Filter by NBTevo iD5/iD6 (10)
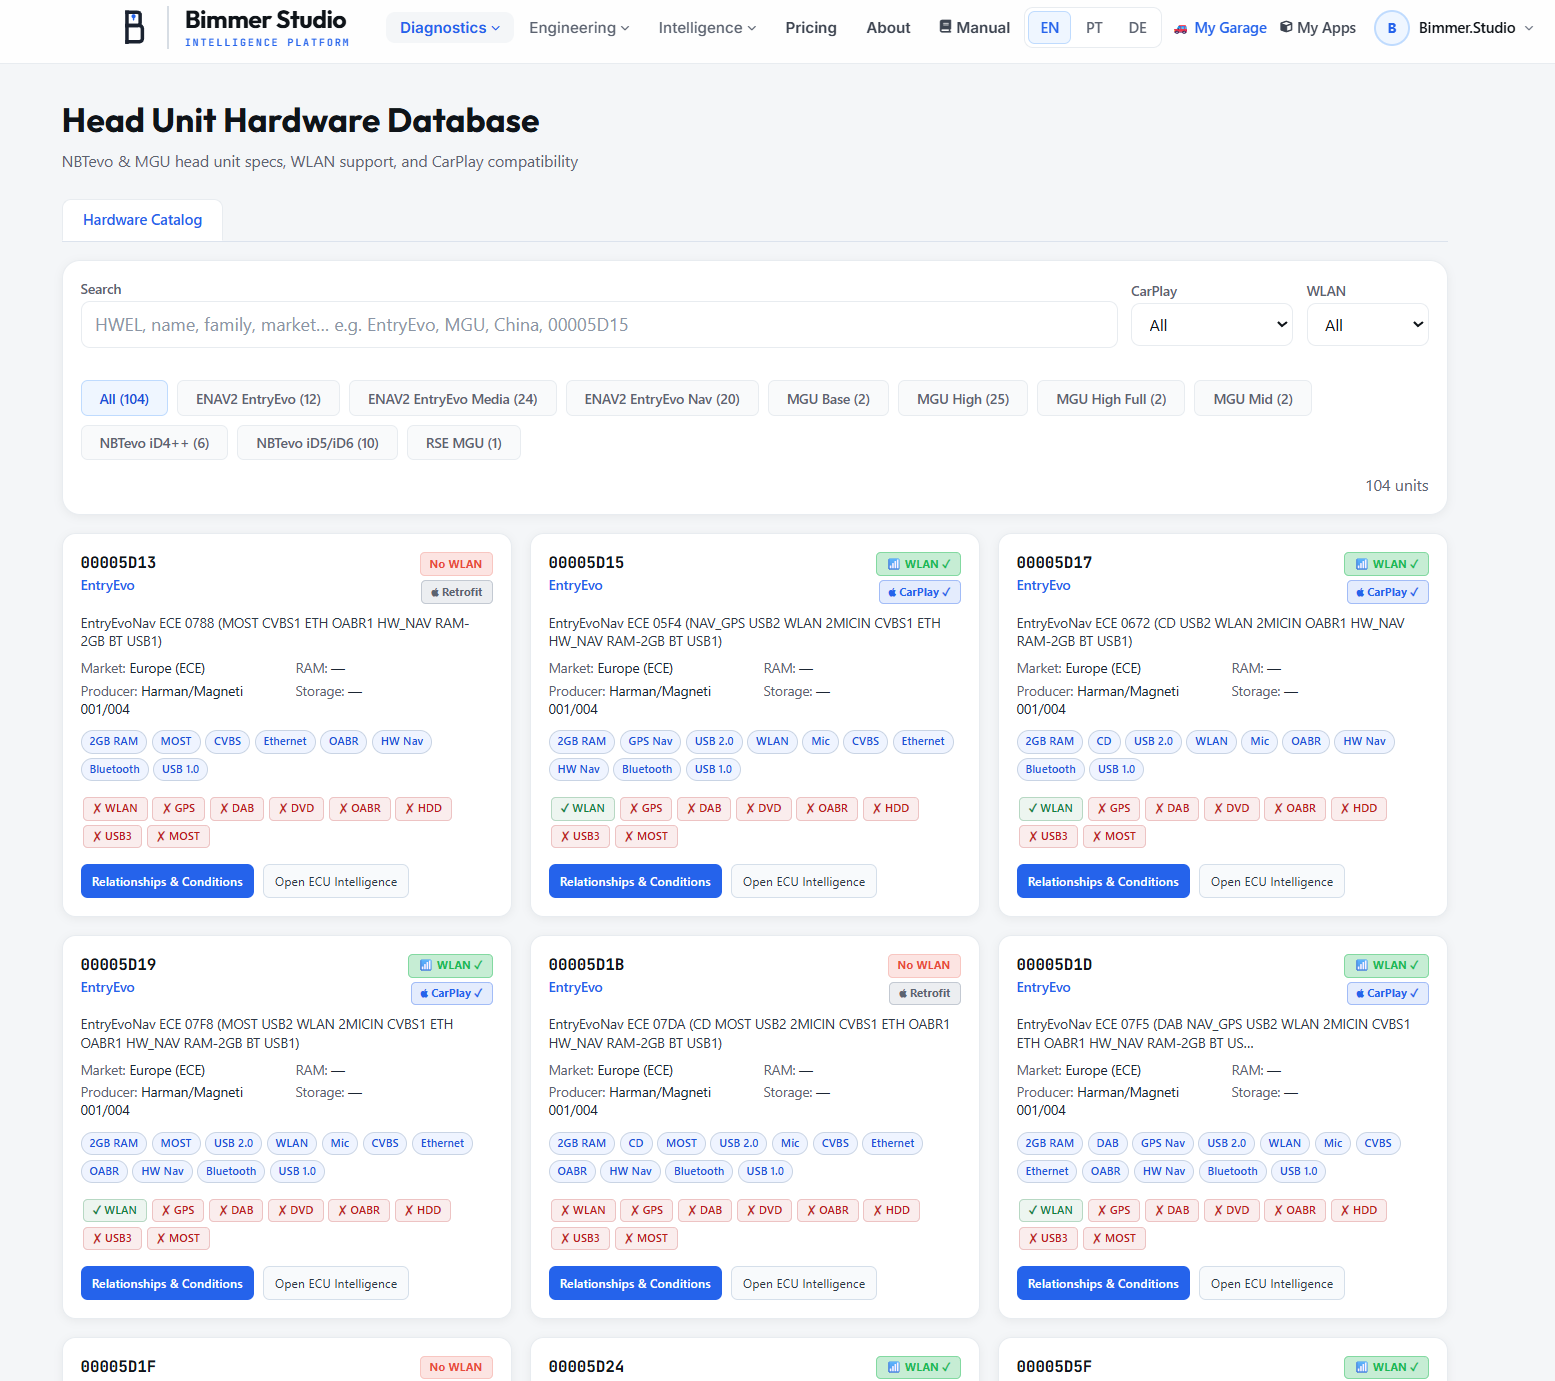1555x1381 pixels. coord(318,443)
